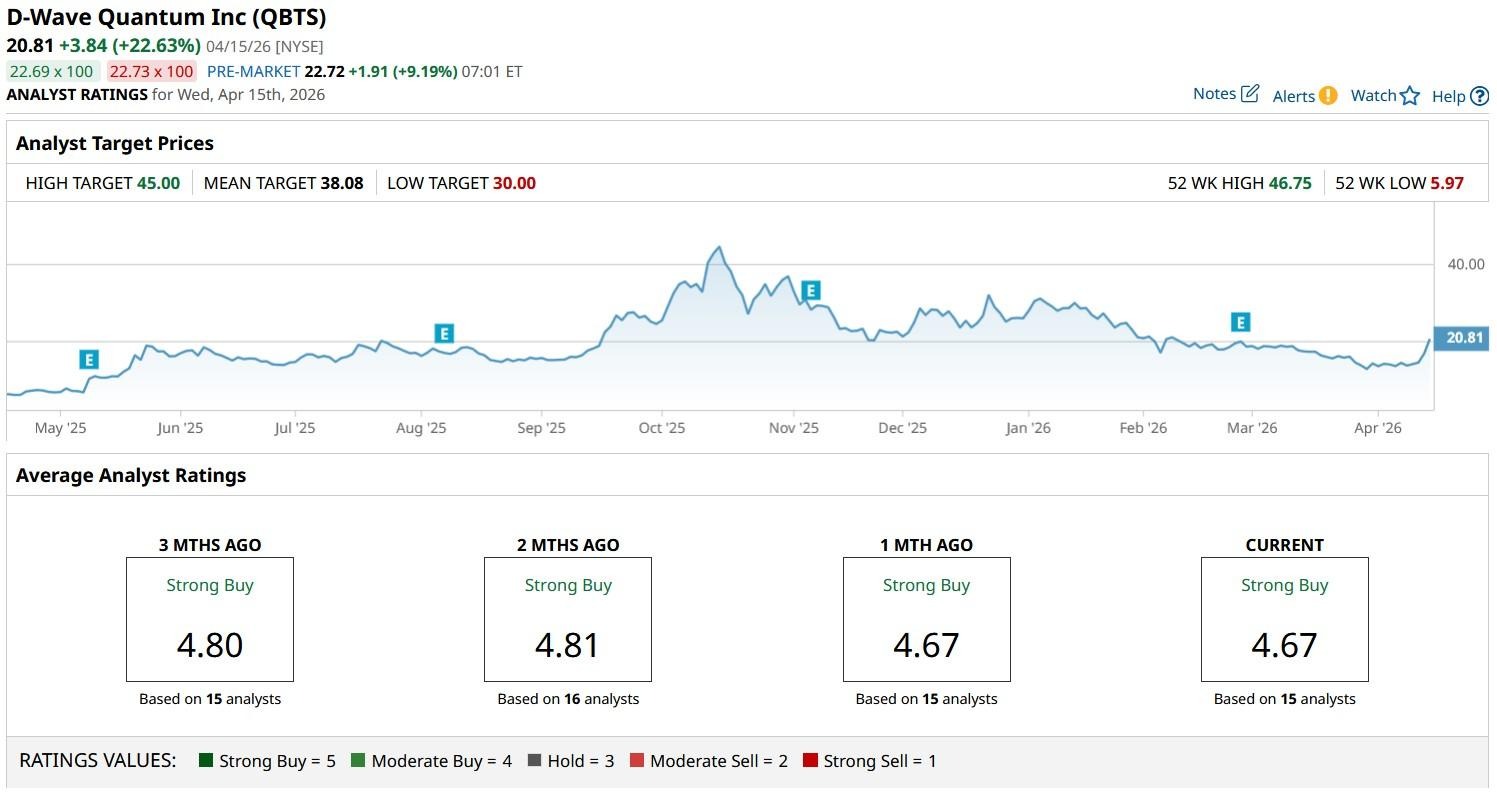The width and height of the screenshot is (1497, 796).
Task: Toggle the Watch star for QBTS
Action: (x=1410, y=96)
